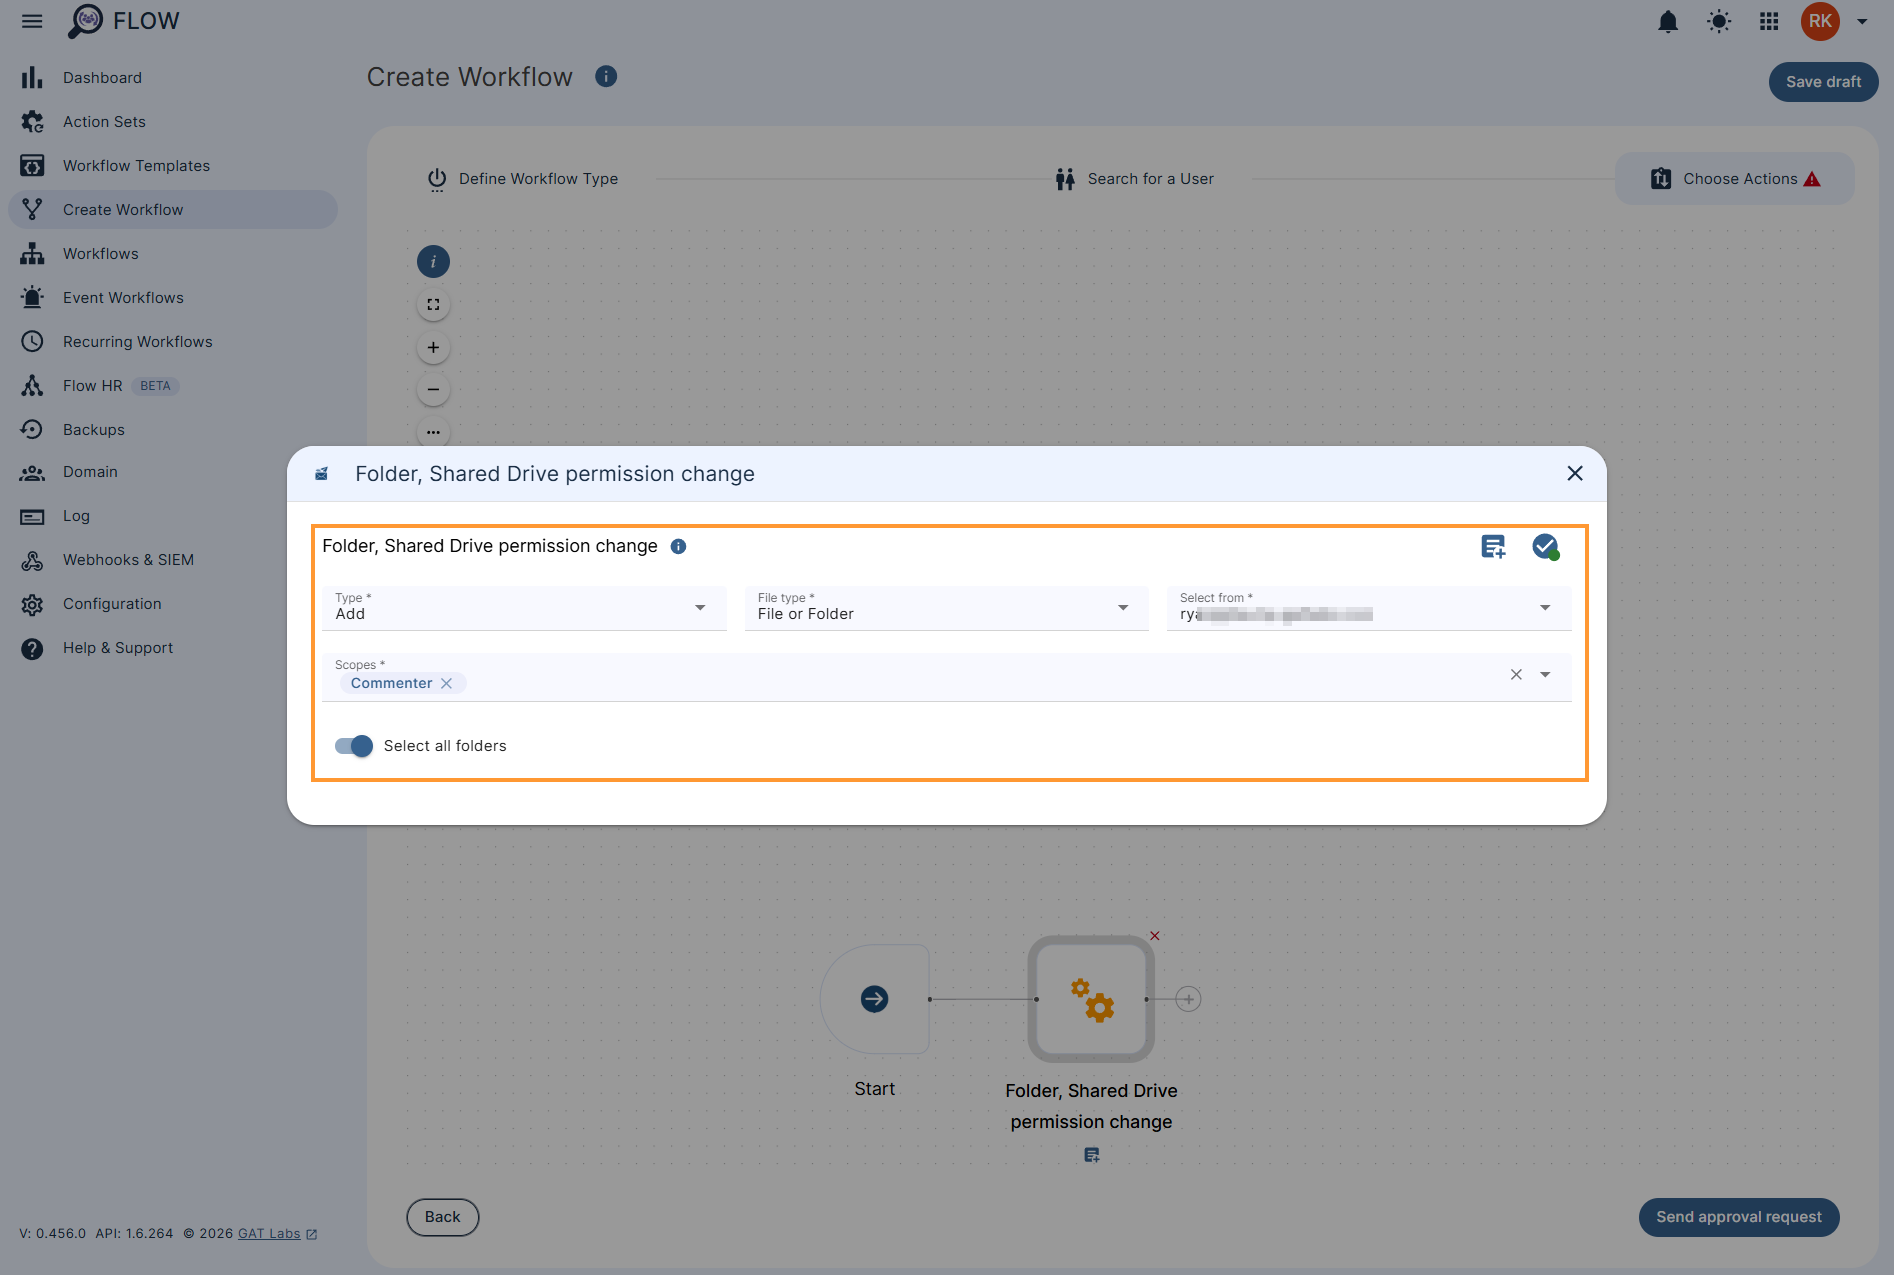Open the Select from dropdown

tap(1369, 608)
